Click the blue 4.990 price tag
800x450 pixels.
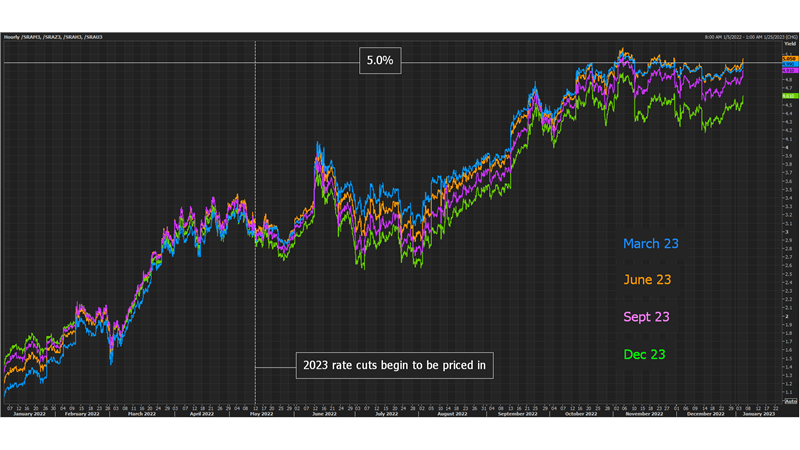tap(789, 65)
